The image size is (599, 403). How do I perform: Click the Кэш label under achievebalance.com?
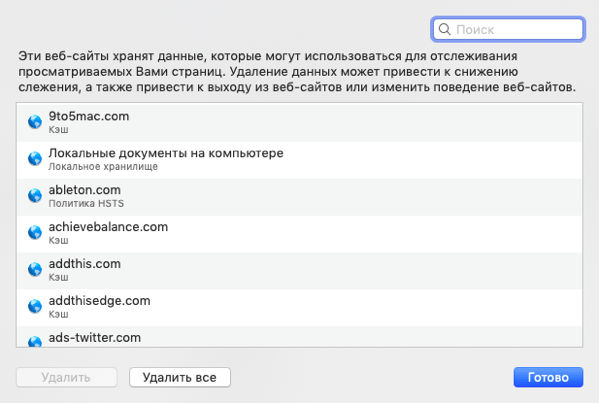tap(58, 241)
